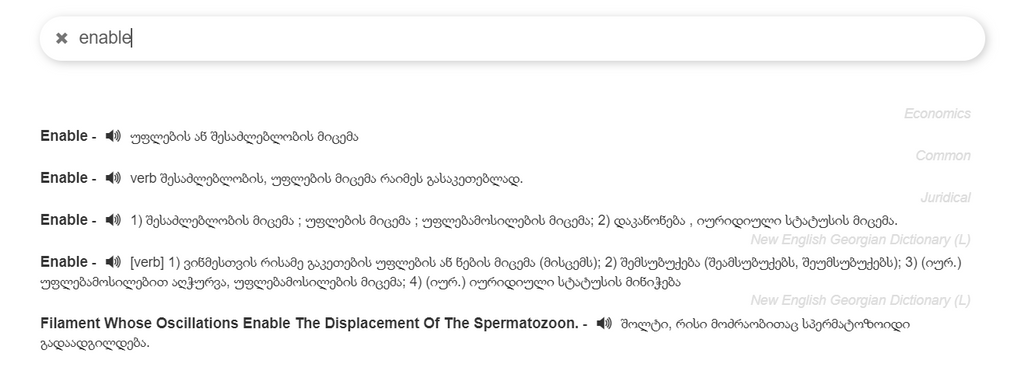The image size is (1024, 369).
Task: Select the Juridical entry's numbered definition text
Action: pos(514,221)
